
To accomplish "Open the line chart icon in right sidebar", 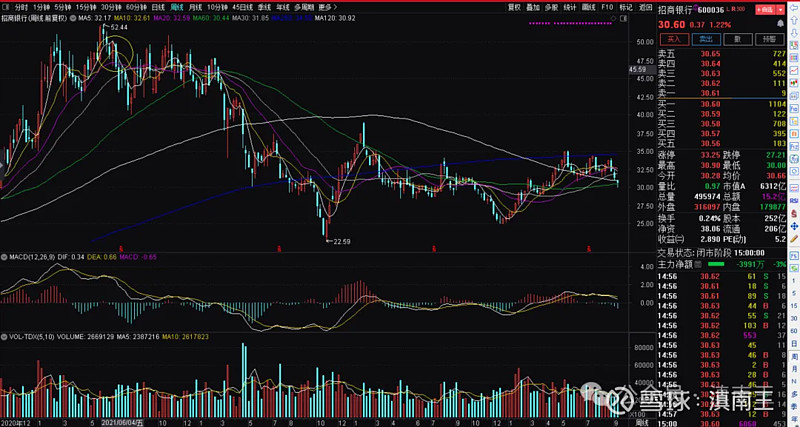I will 793,71.
